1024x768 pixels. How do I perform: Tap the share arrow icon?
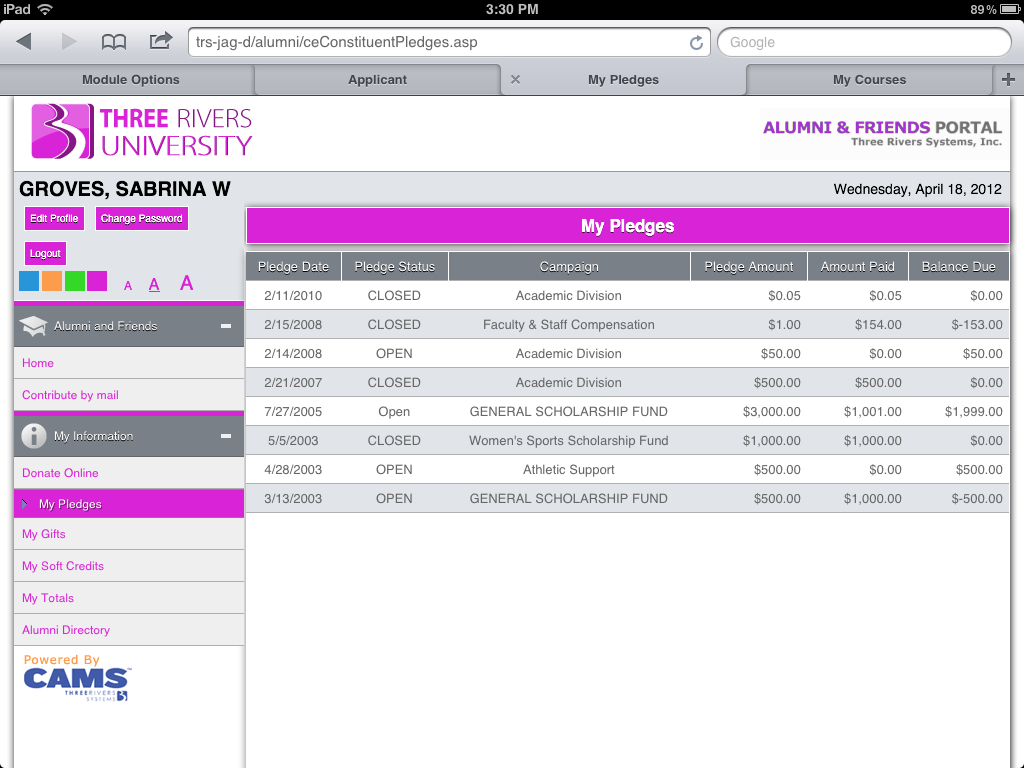(160, 42)
